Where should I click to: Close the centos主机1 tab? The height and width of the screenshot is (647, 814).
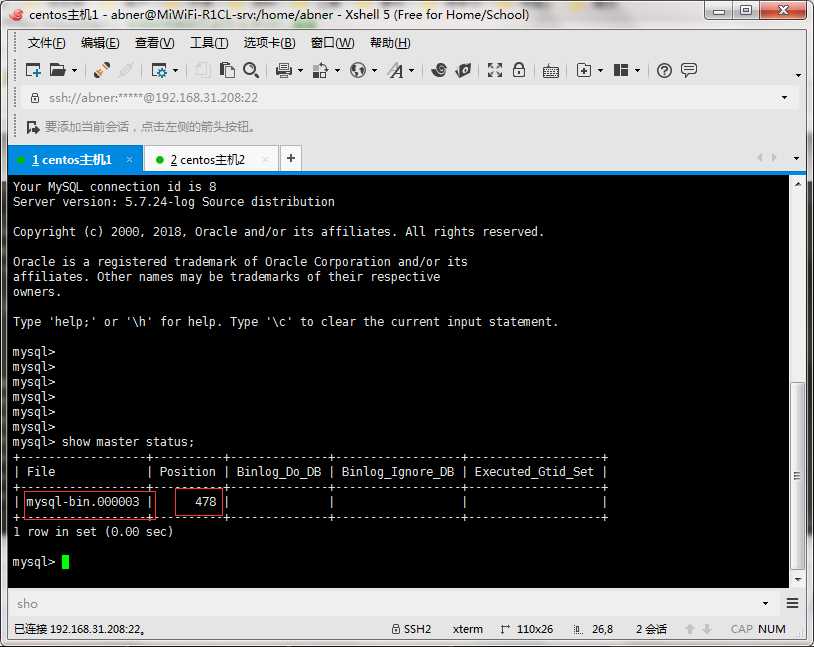pyautogui.click(x=129, y=160)
